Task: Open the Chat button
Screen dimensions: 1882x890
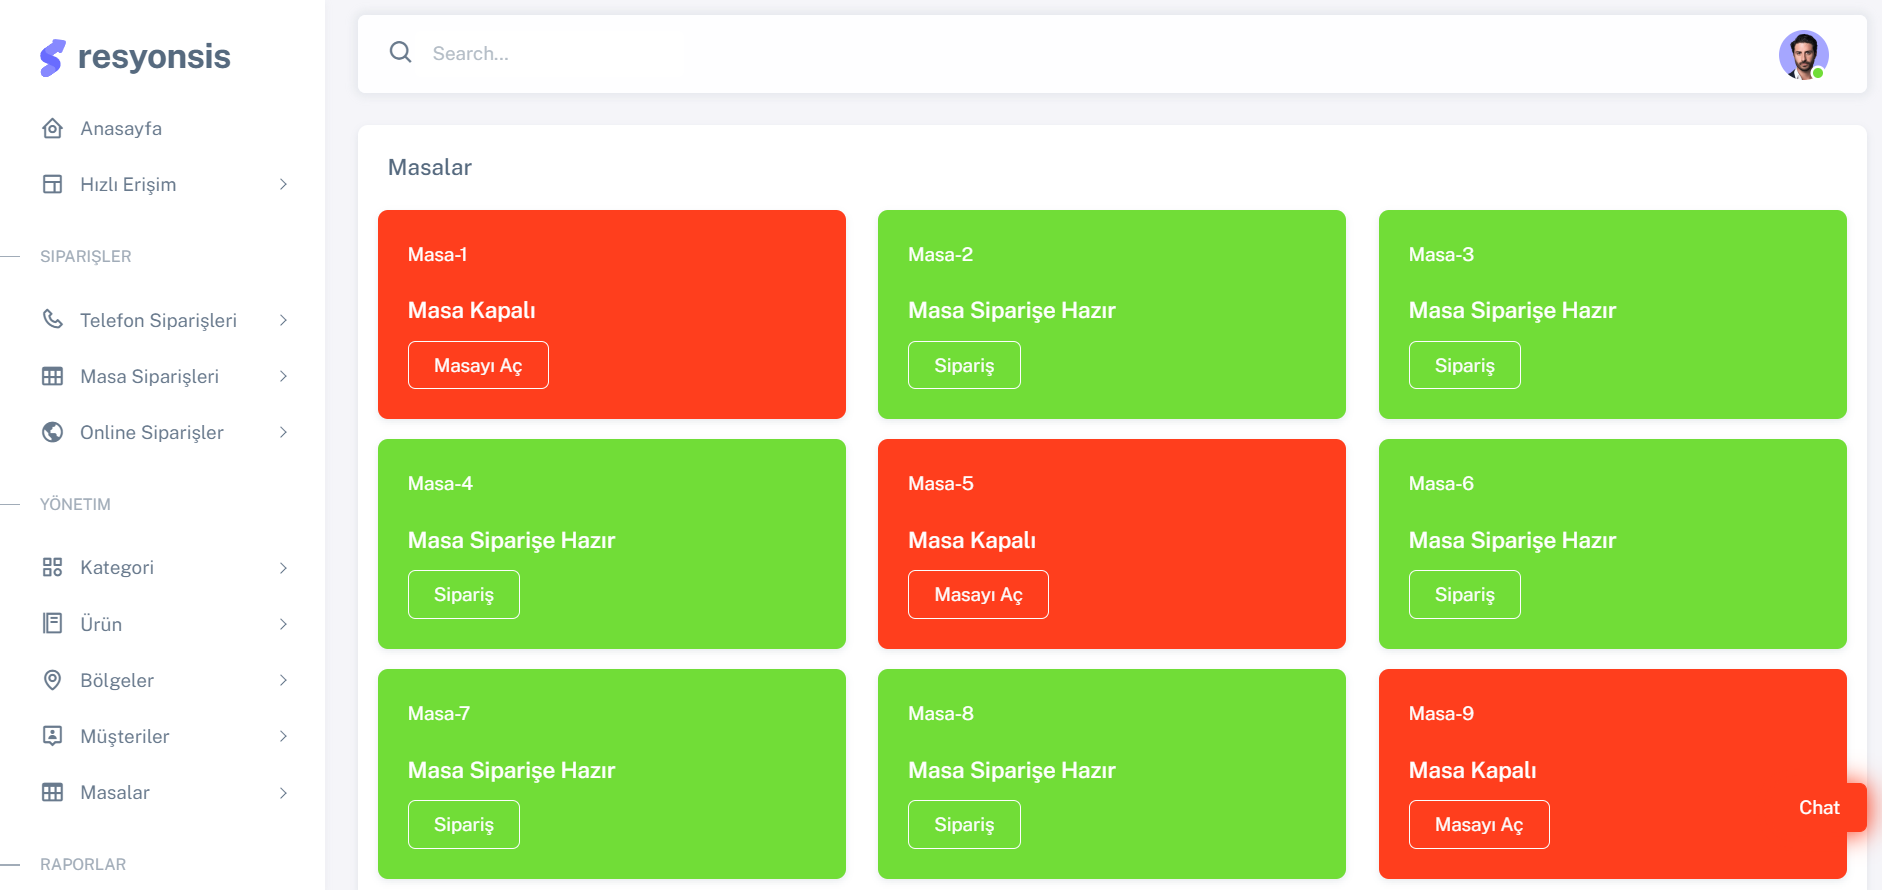Action: click(1820, 807)
